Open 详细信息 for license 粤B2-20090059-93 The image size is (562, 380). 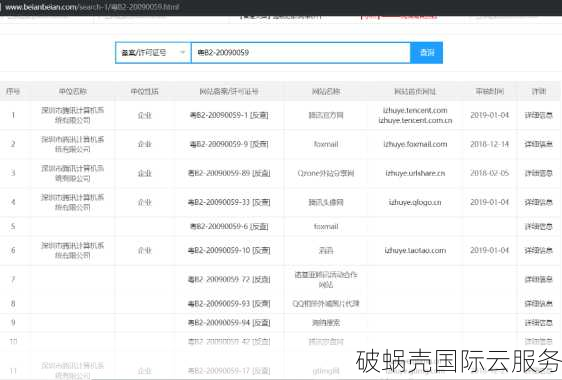pos(539,304)
